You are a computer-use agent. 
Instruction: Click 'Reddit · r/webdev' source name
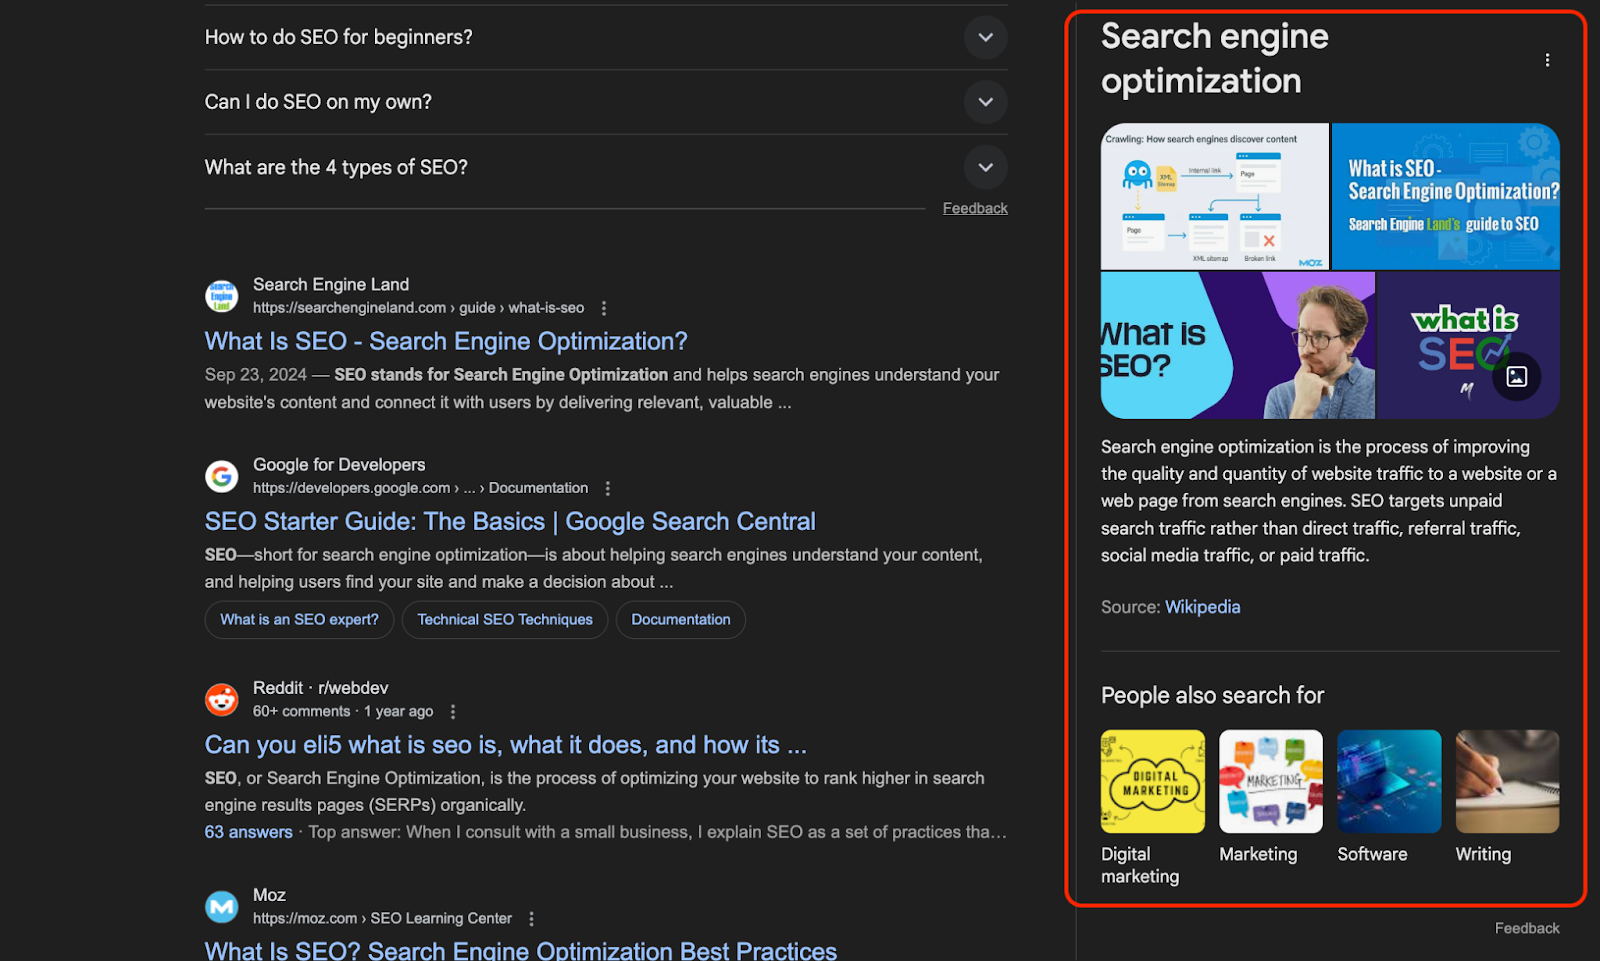click(x=321, y=688)
